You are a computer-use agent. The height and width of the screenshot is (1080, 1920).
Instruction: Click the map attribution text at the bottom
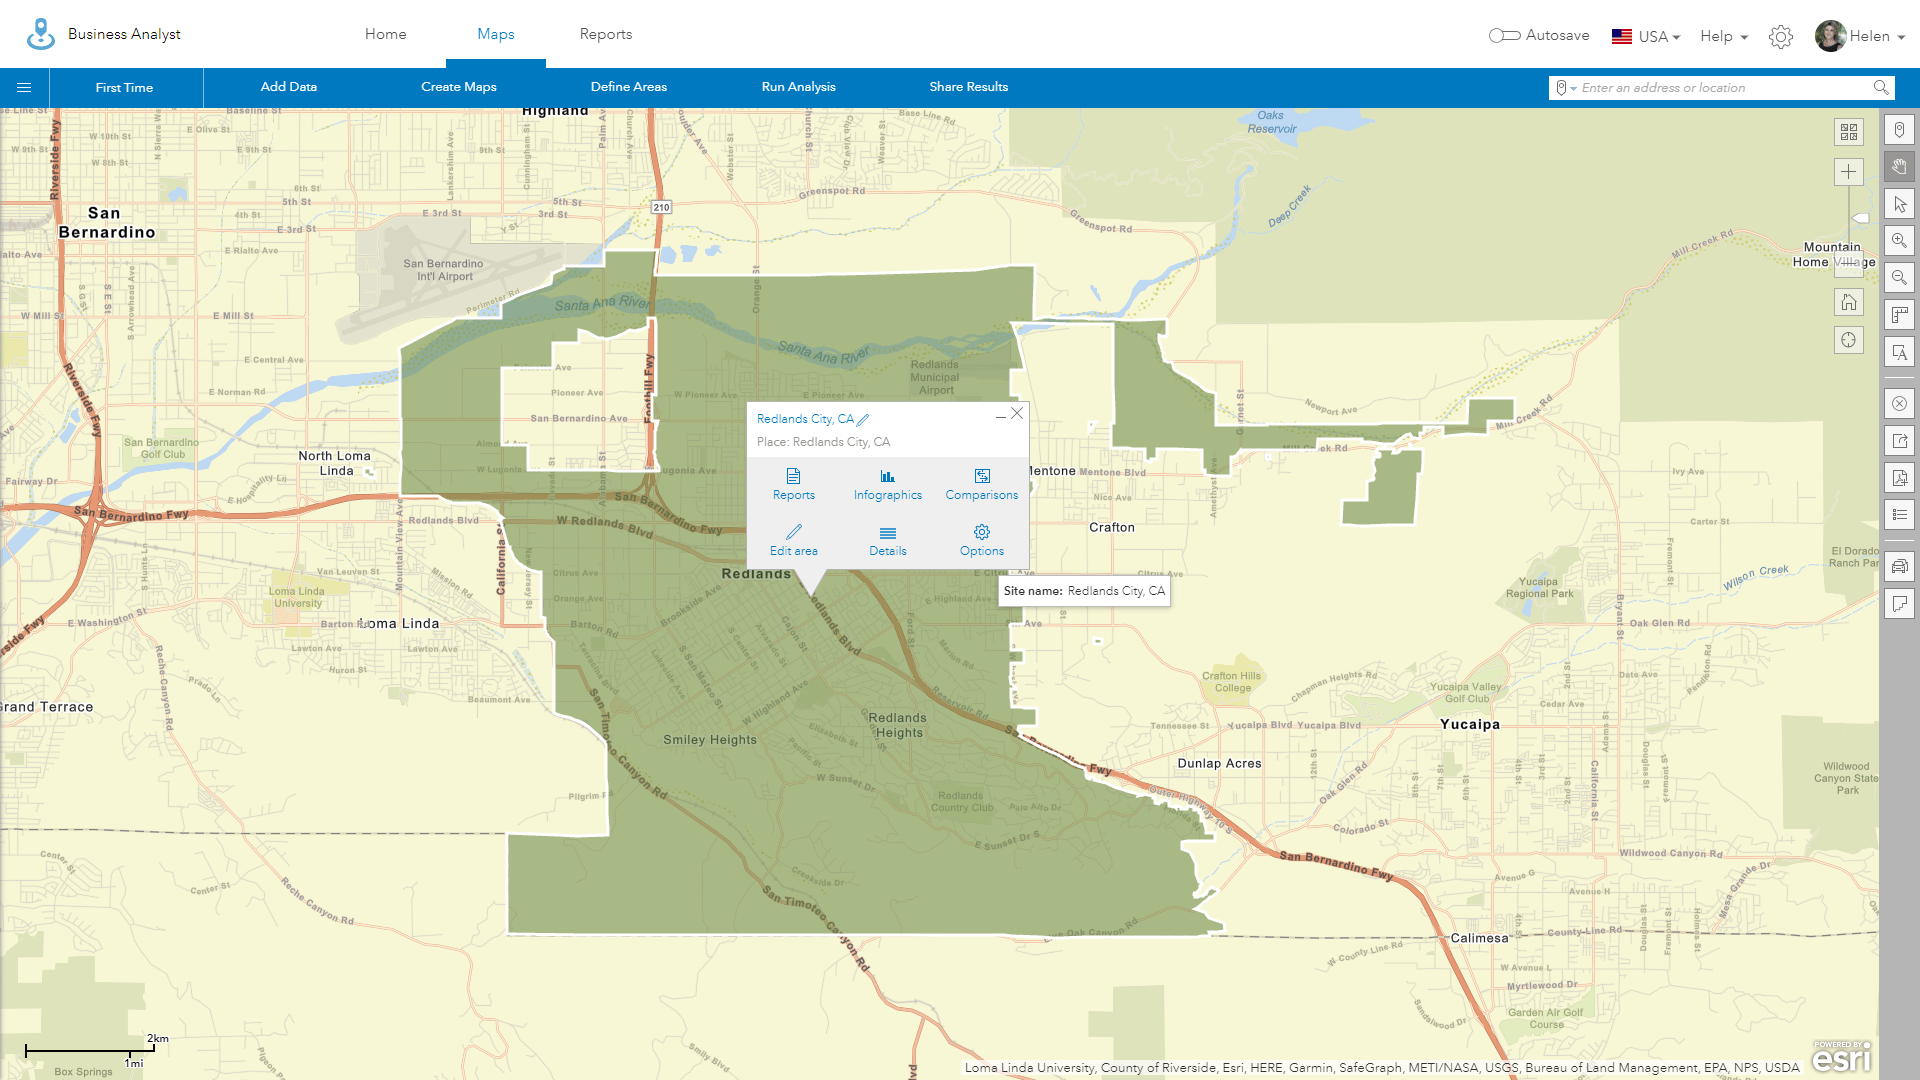[x=1381, y=1068]
